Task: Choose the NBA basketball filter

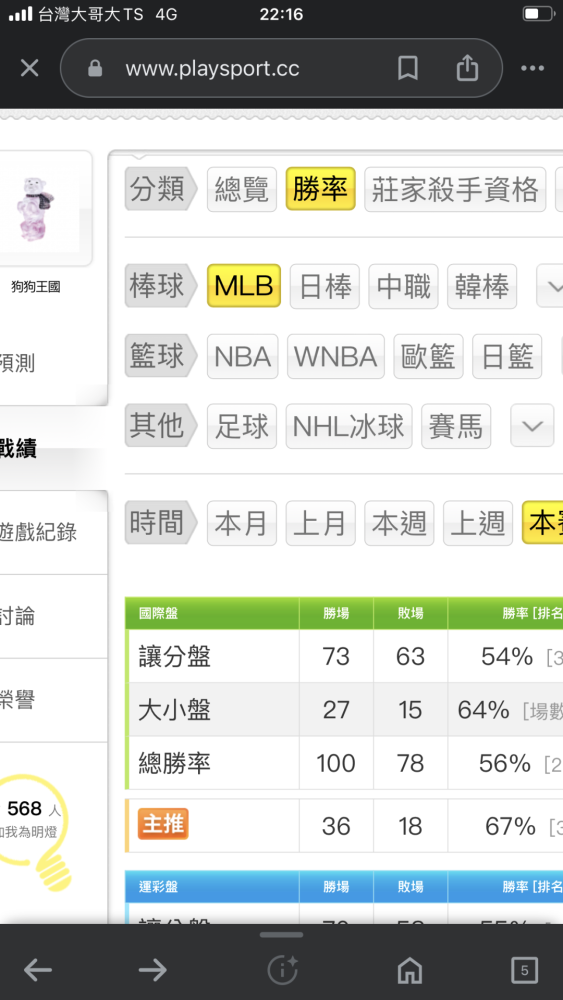Action: (243, 357)
